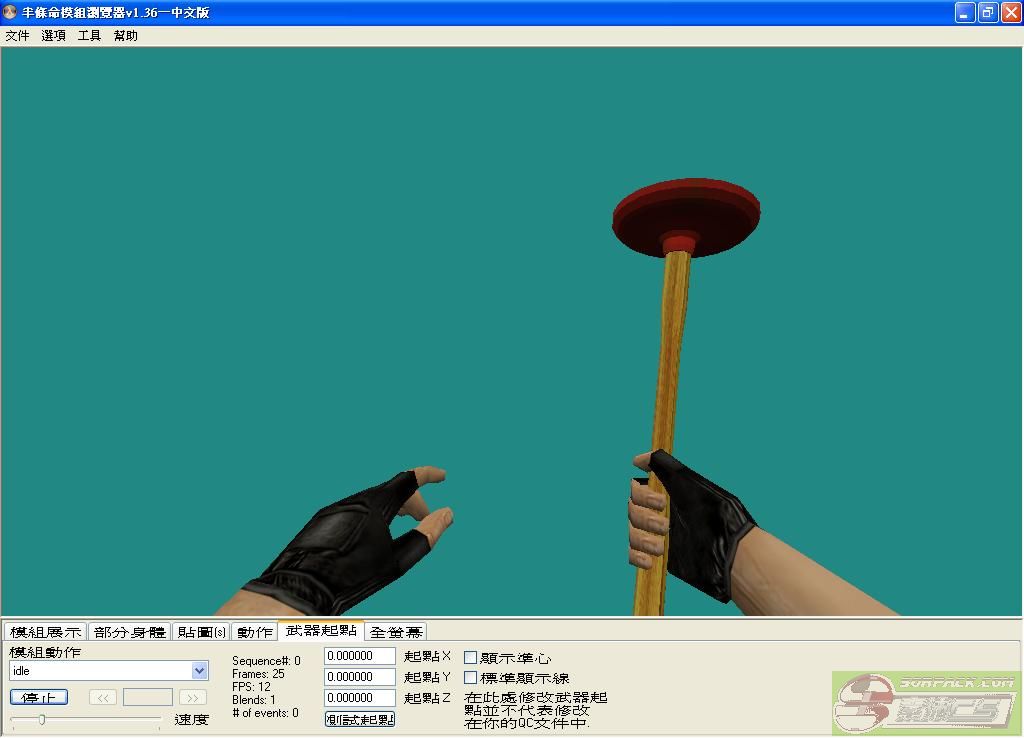Click the 測試起點 test origin button
The image size is (1024, 738).
360,719
